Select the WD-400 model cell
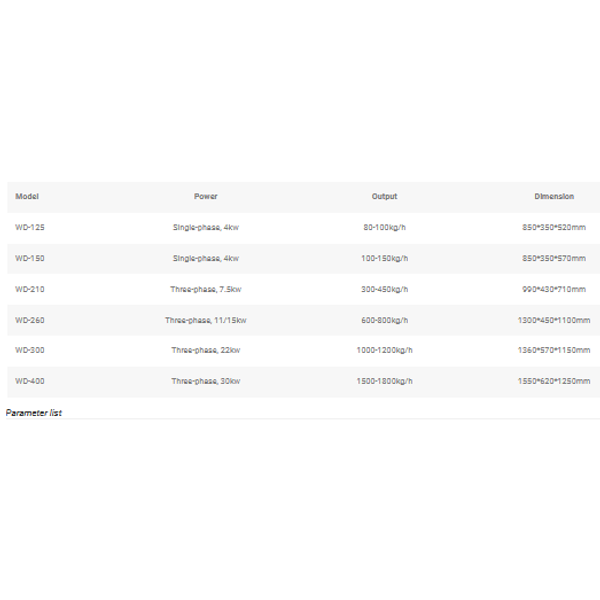The height and width of the screenshot is (600, 600). (x=30, y=381)
